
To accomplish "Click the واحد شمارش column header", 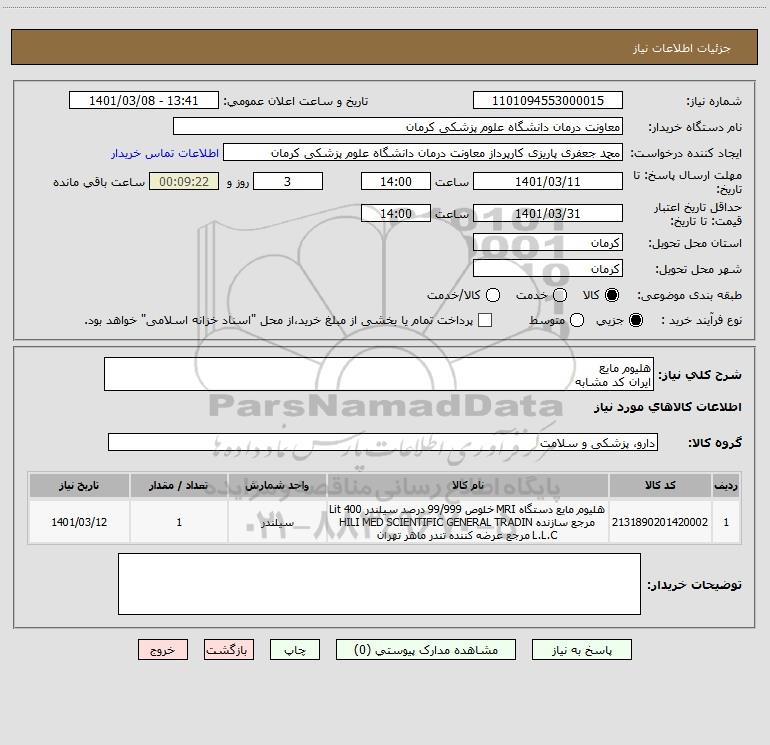I will point(277,485).
